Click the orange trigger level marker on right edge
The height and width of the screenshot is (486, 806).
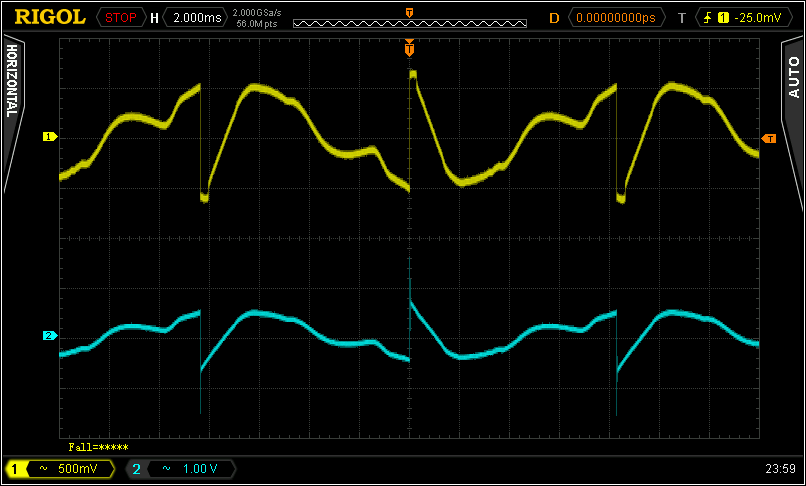pos(768,138)
